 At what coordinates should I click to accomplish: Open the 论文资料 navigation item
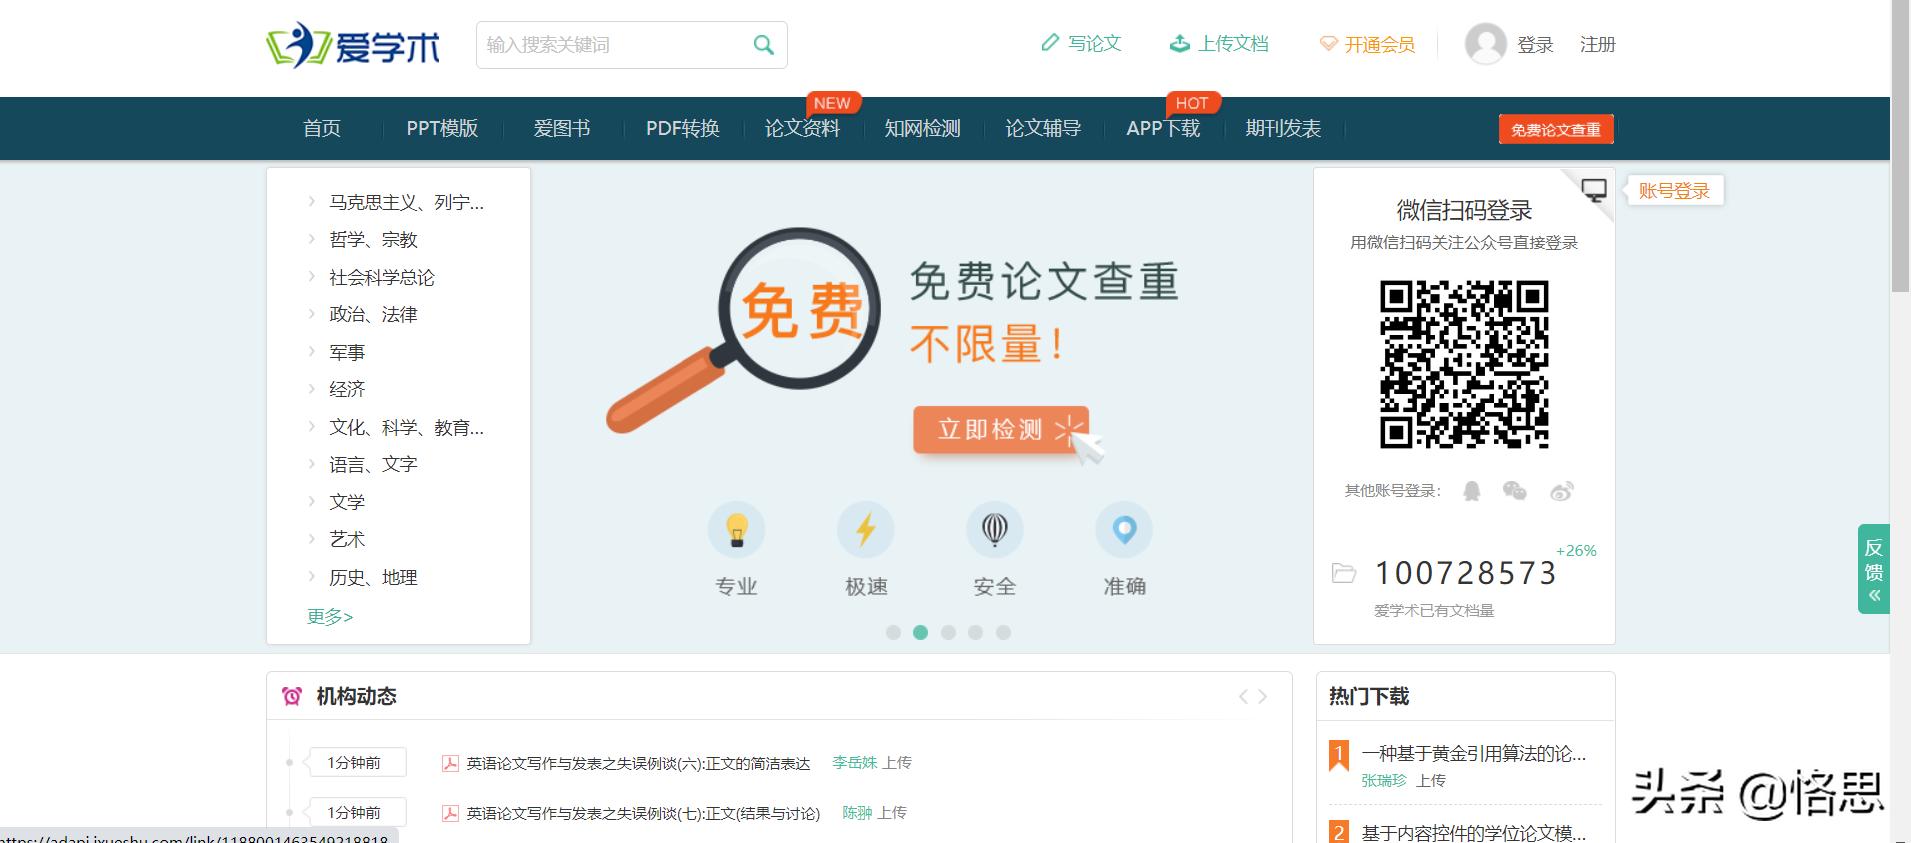pyautogui.click(x=802, y=129)
